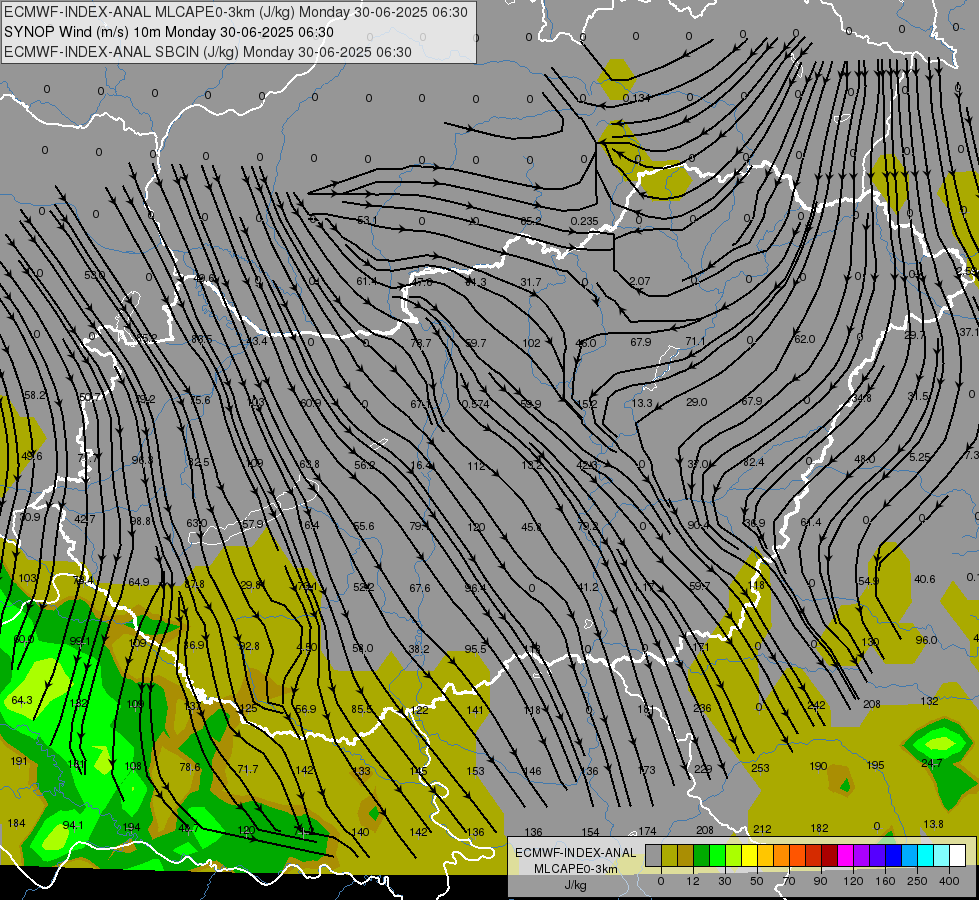Click the legend tick label '400'

(x=949, y=881)
